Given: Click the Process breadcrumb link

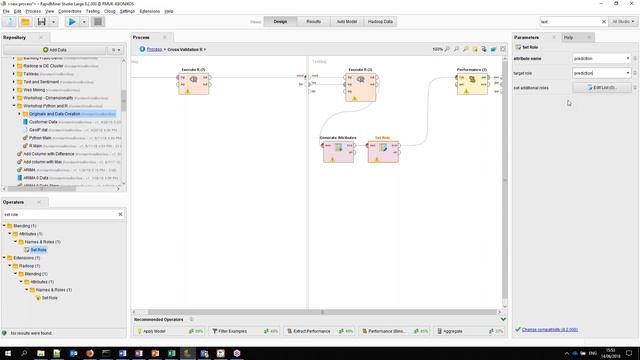Looking at the screenshot, I should (x=154, y=49).
